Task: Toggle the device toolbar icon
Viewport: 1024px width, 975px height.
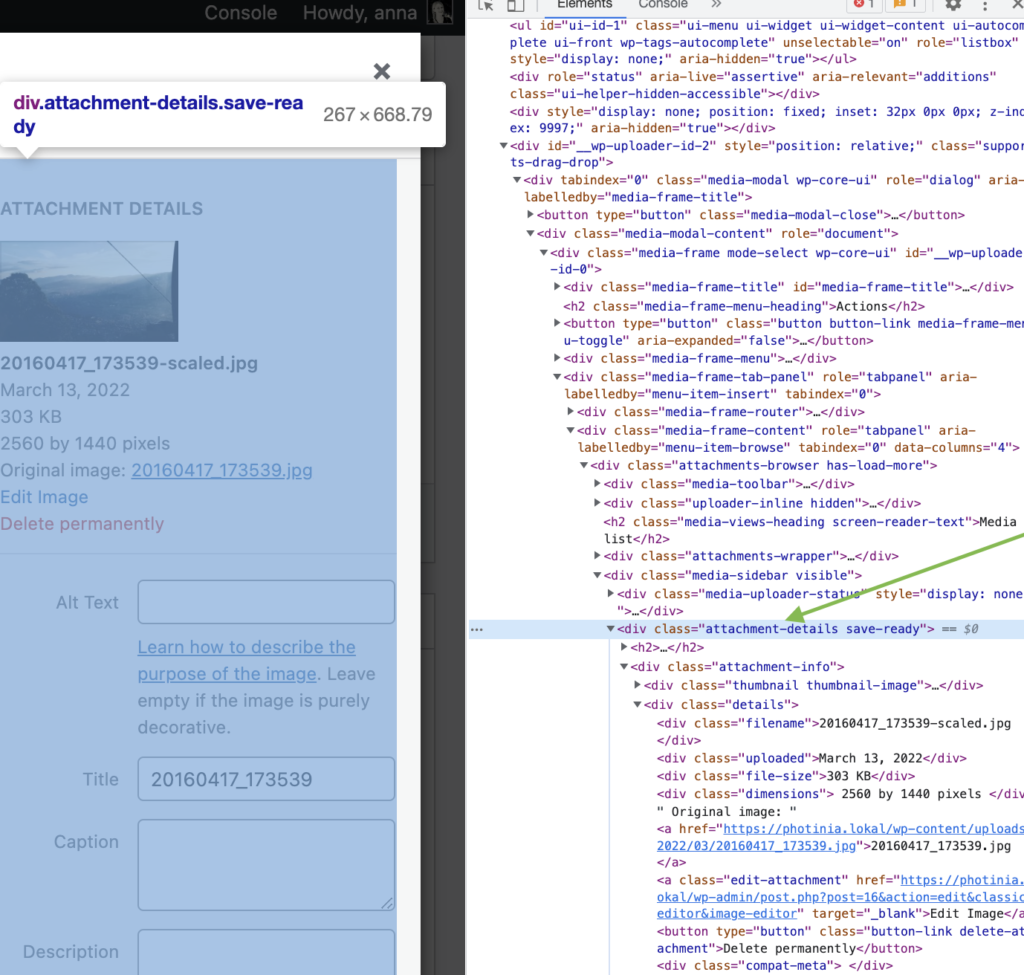Action: coord(515,6)
